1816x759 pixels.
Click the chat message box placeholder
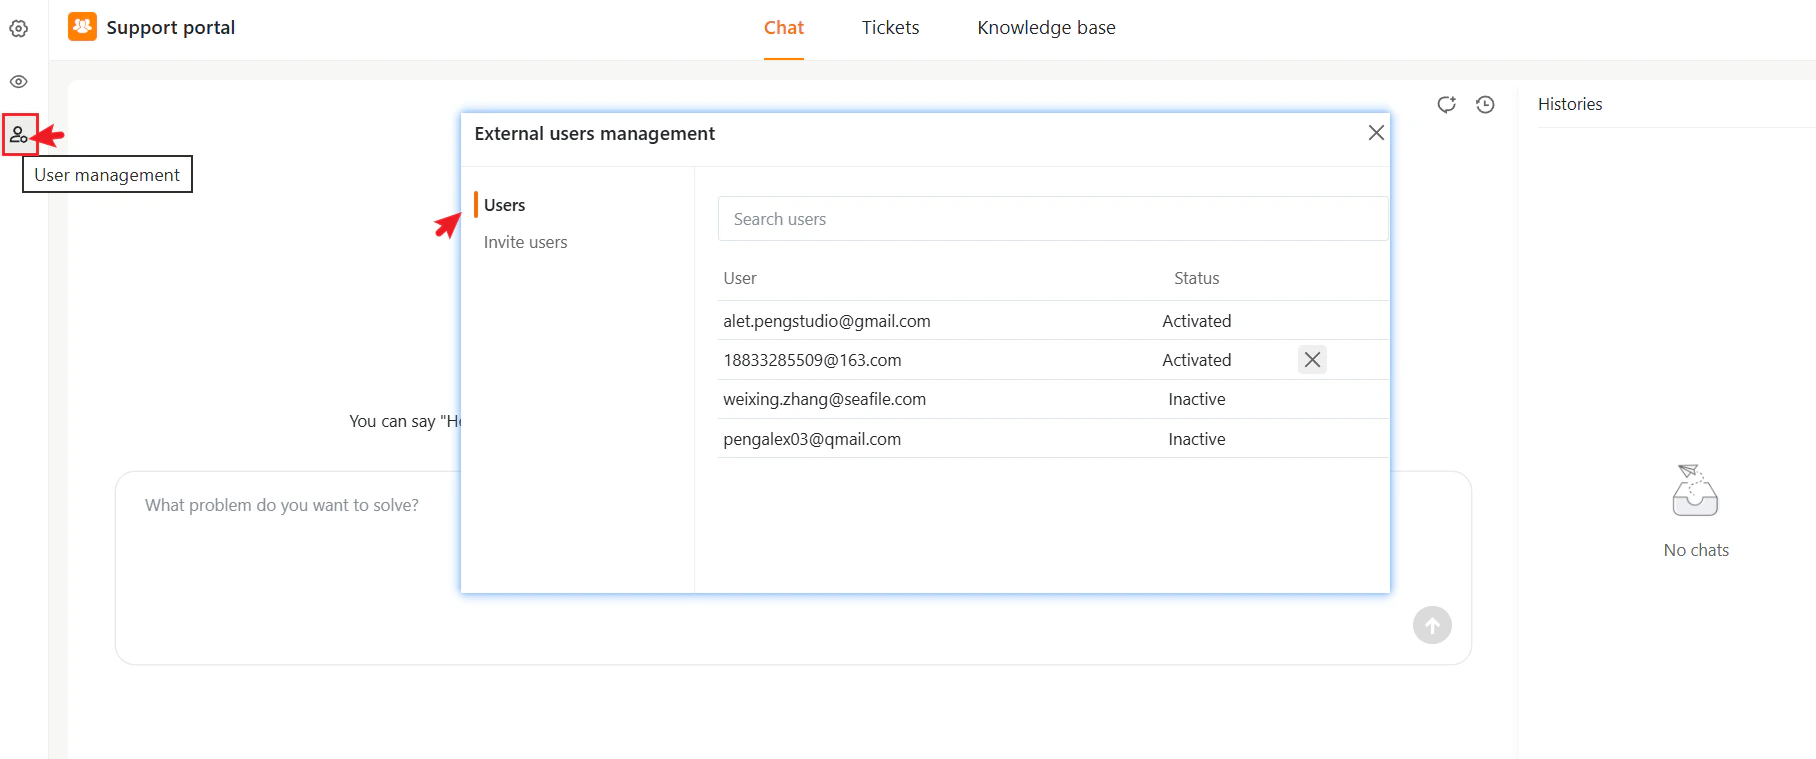282,505
